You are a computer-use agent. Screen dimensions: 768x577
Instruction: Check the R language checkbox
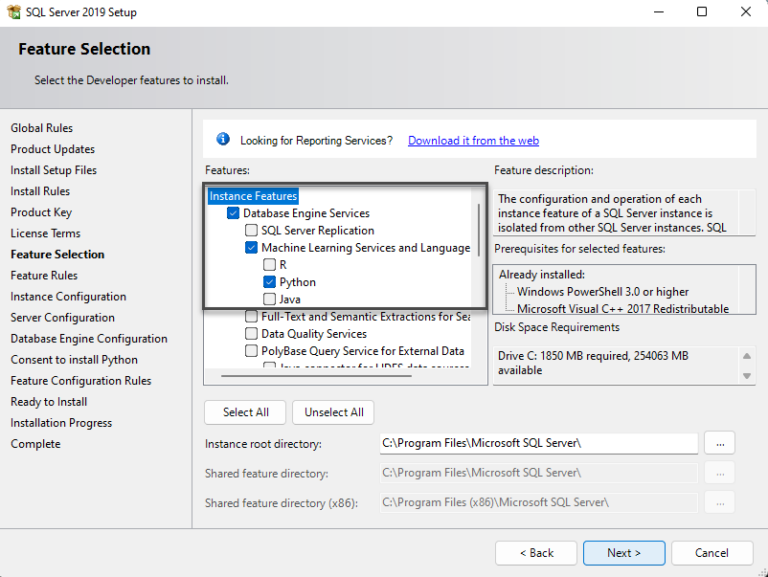[269, 265]
